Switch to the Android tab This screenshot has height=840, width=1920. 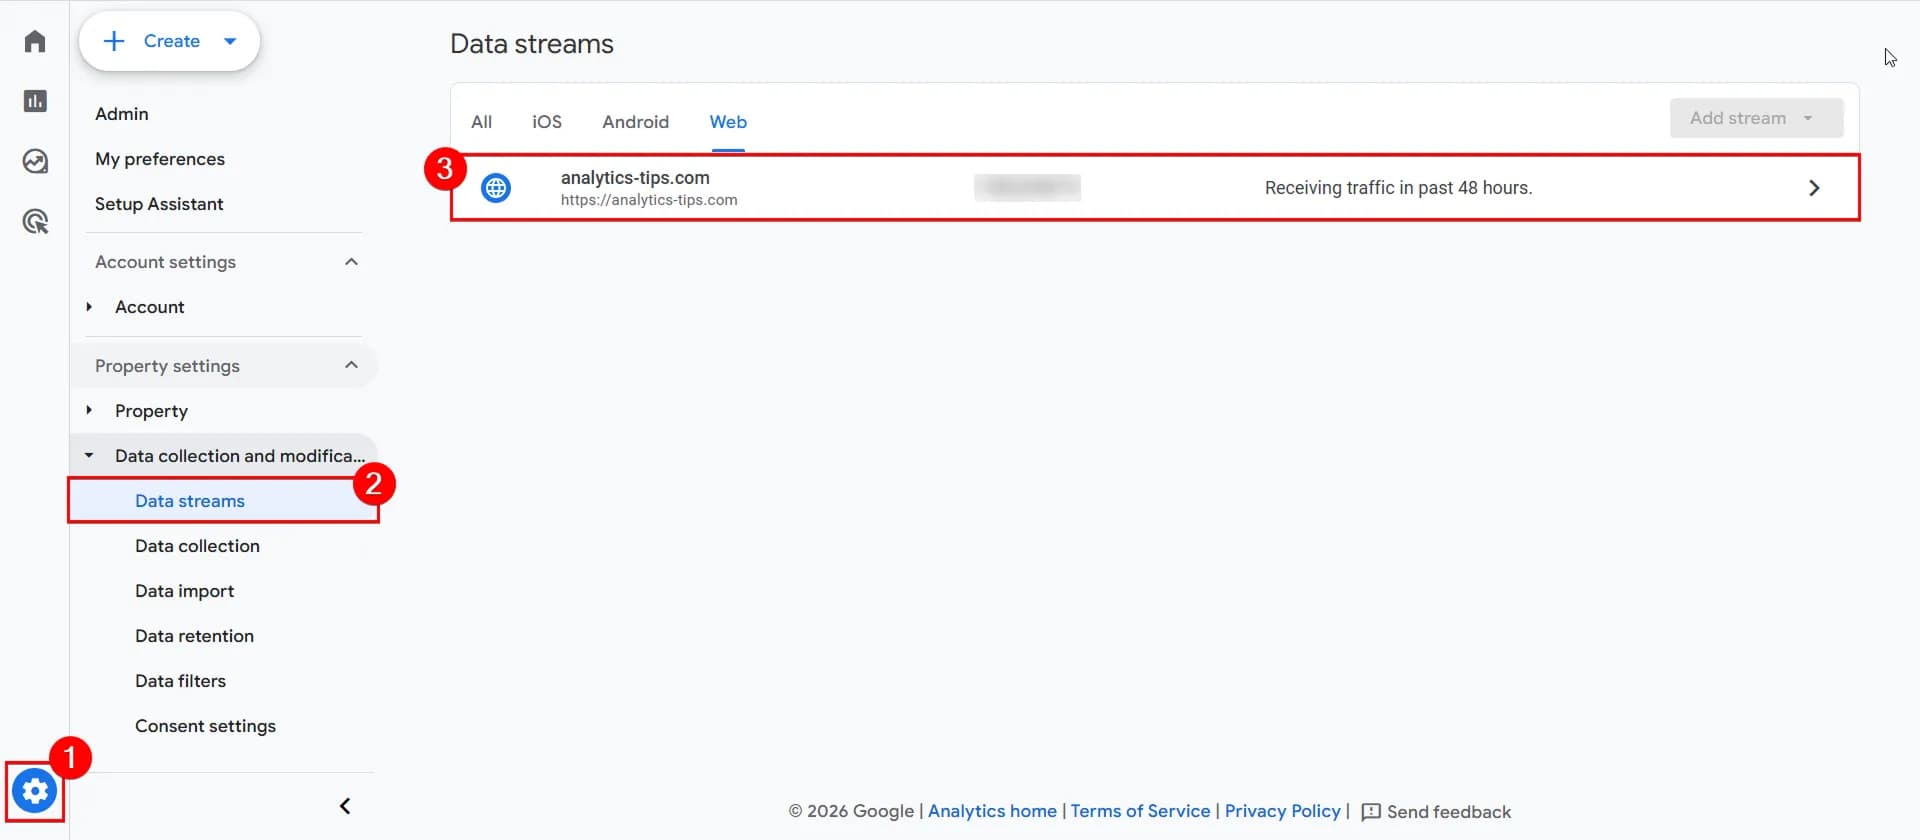click(x=636, y=122)
